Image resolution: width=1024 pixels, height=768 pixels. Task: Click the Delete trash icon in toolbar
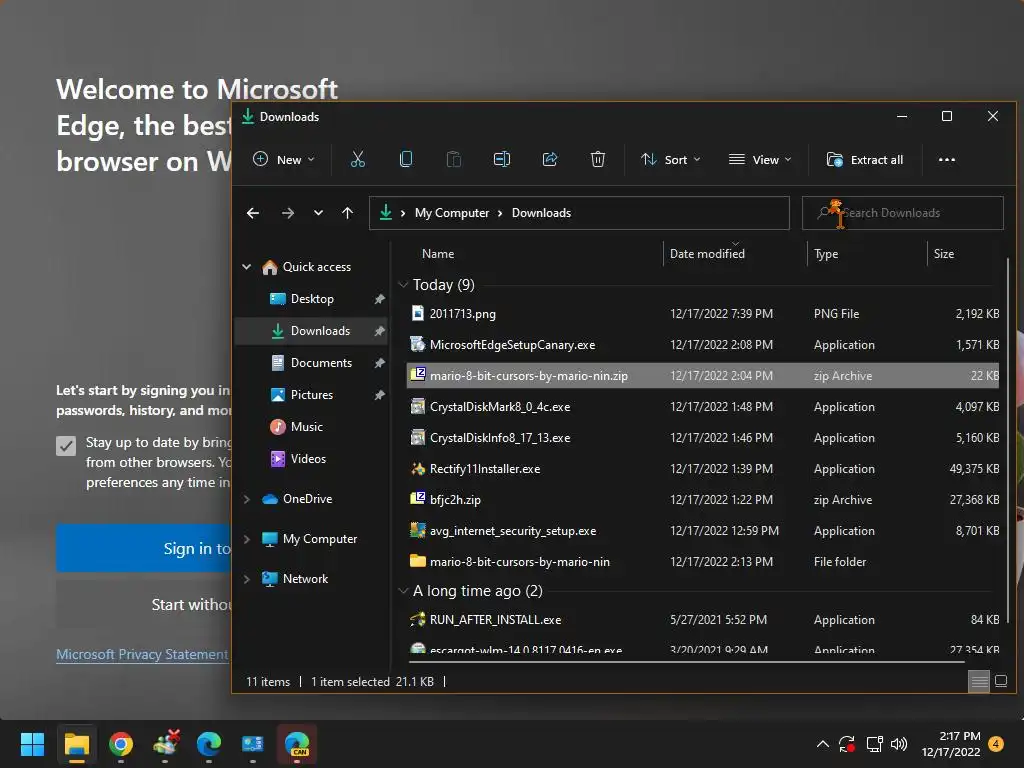(x=598, y=159)
